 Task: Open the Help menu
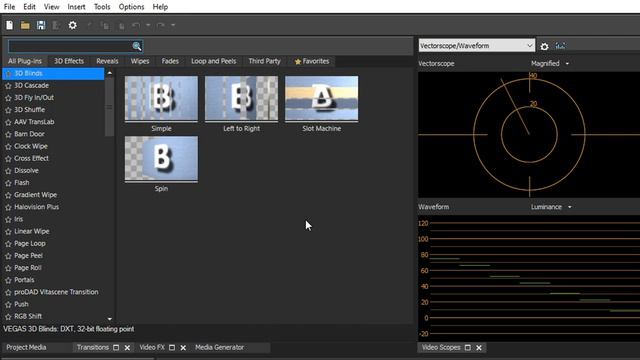160,7
